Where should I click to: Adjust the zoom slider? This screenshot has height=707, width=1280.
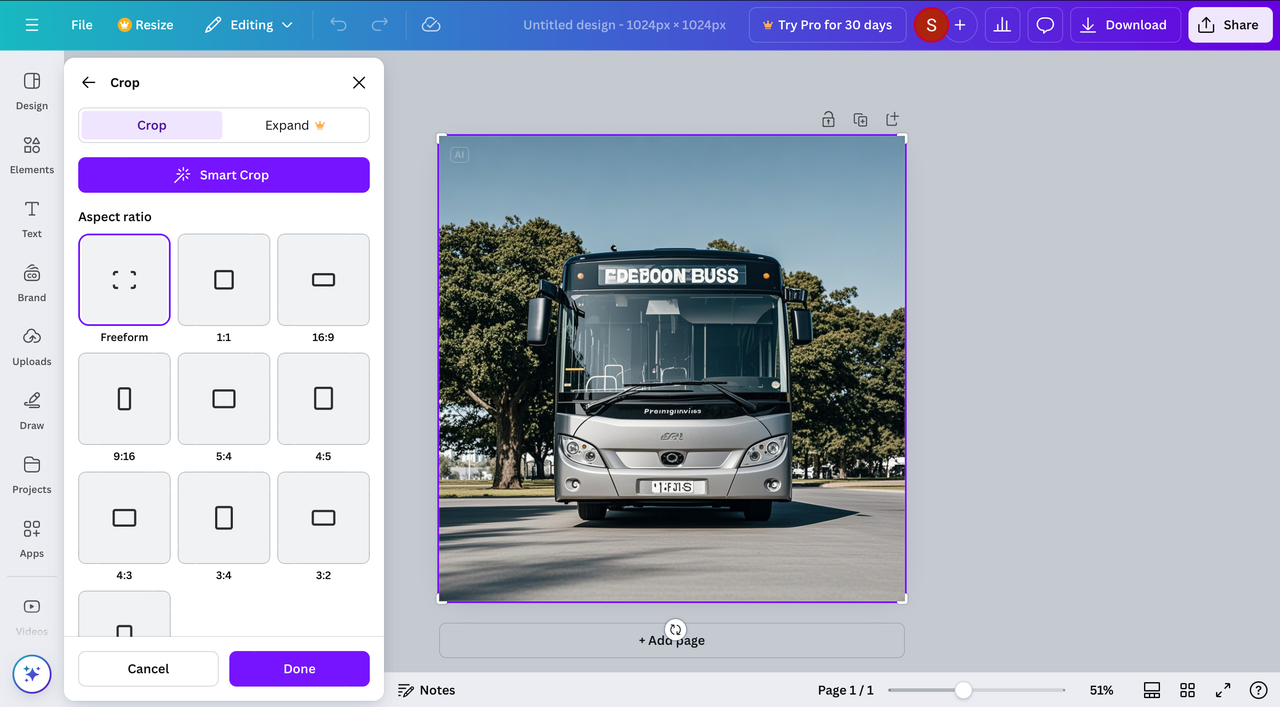[x=963, y=690]
